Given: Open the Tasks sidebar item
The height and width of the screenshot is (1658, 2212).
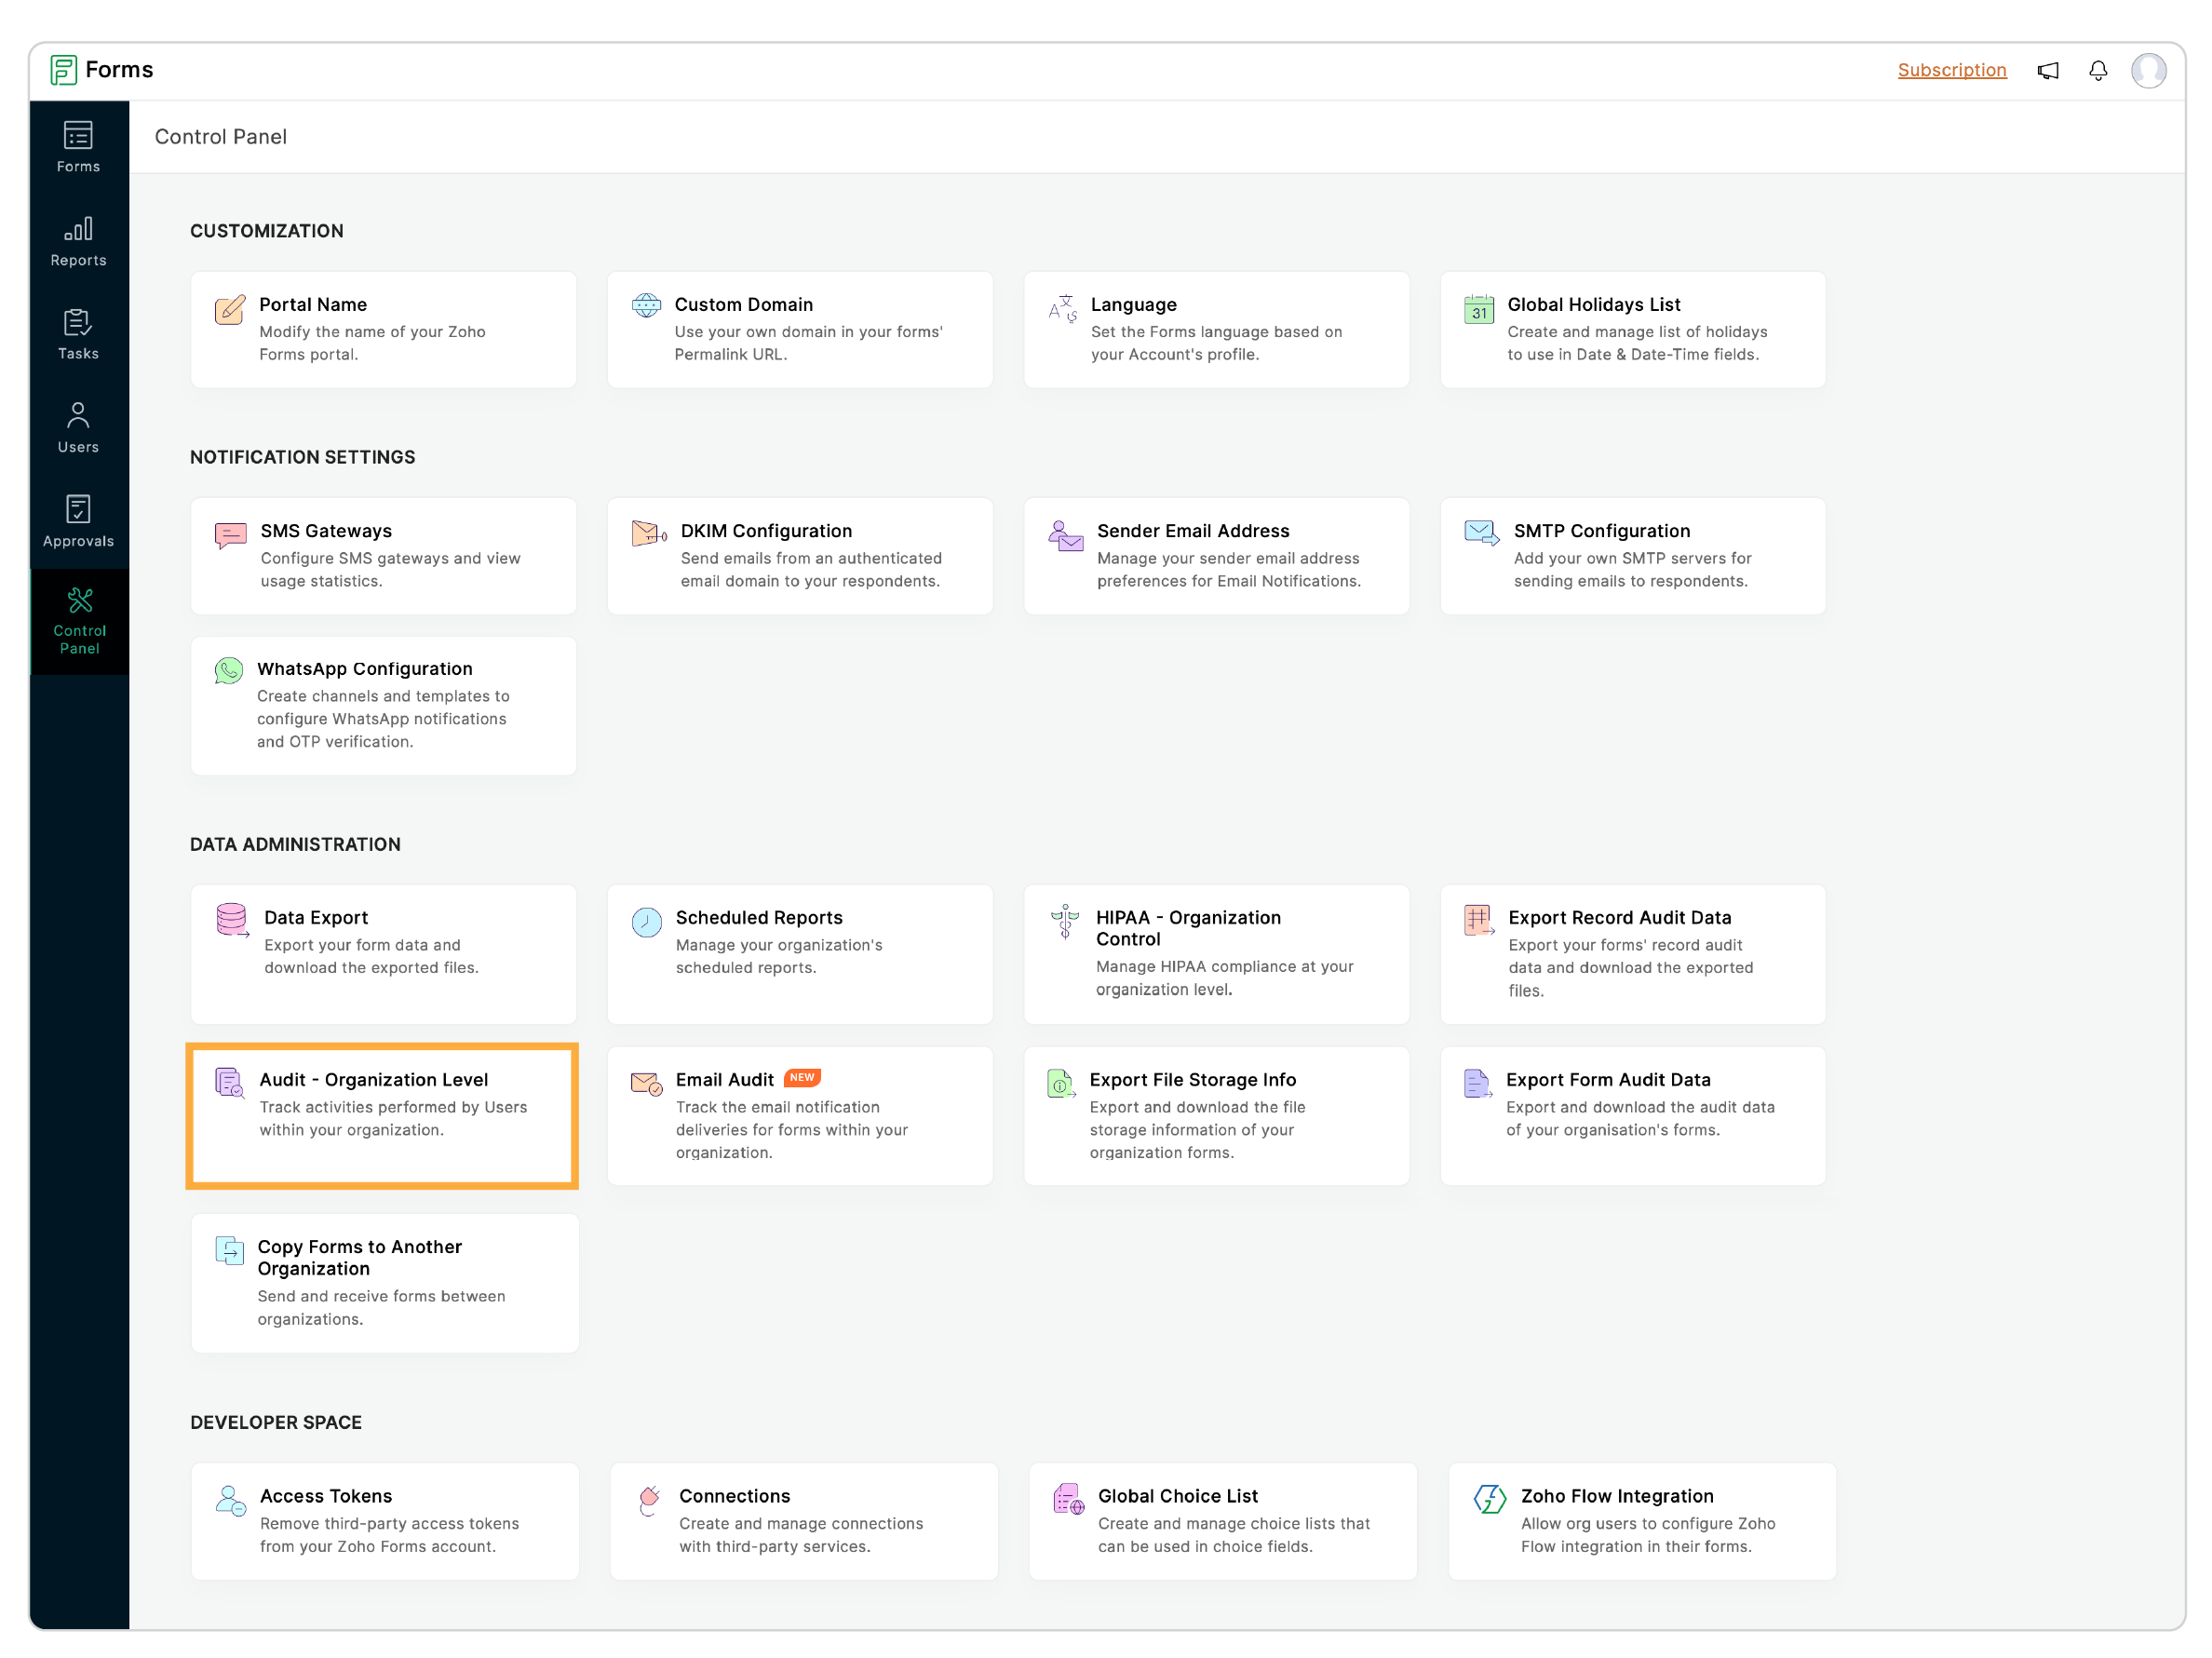Looking at the screenshot, I should click(78, 334).
